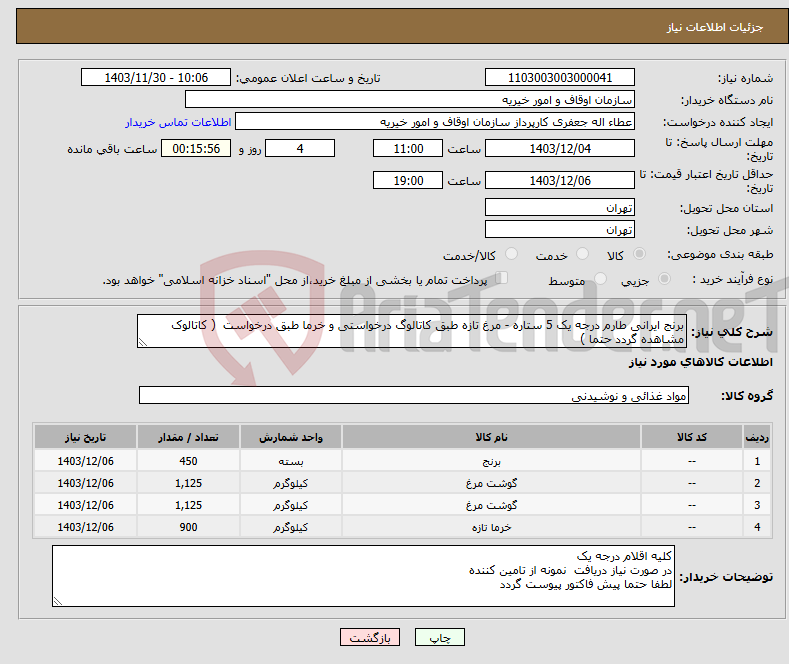Click the ردیف column header
Screen dimensions: 789x664
pos(757,437)
